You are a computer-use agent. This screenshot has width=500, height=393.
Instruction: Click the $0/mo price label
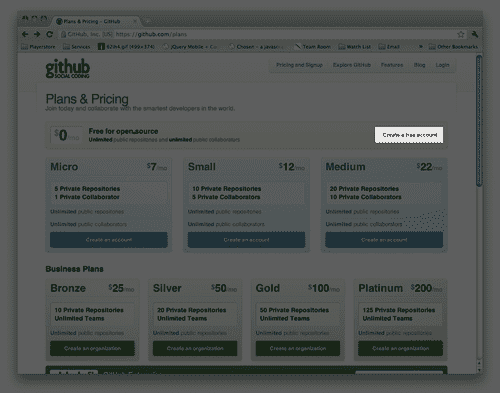coord(67,135)
